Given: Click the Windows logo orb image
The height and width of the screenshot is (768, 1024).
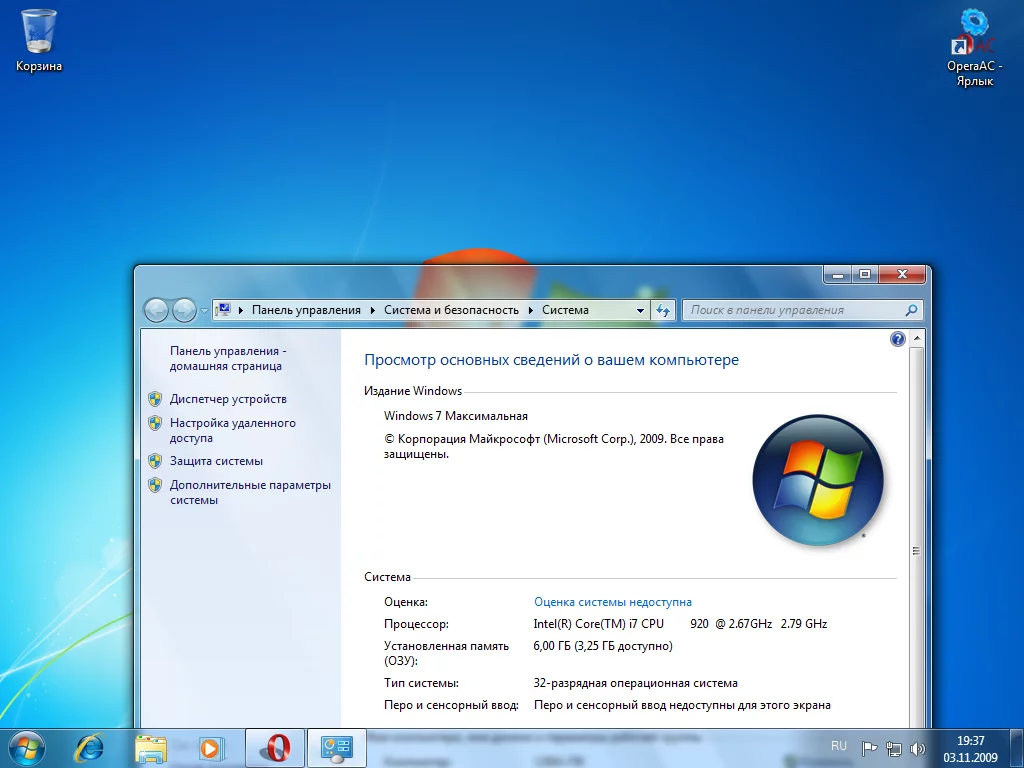Looking at the screenshot, I should click(818, 480).
